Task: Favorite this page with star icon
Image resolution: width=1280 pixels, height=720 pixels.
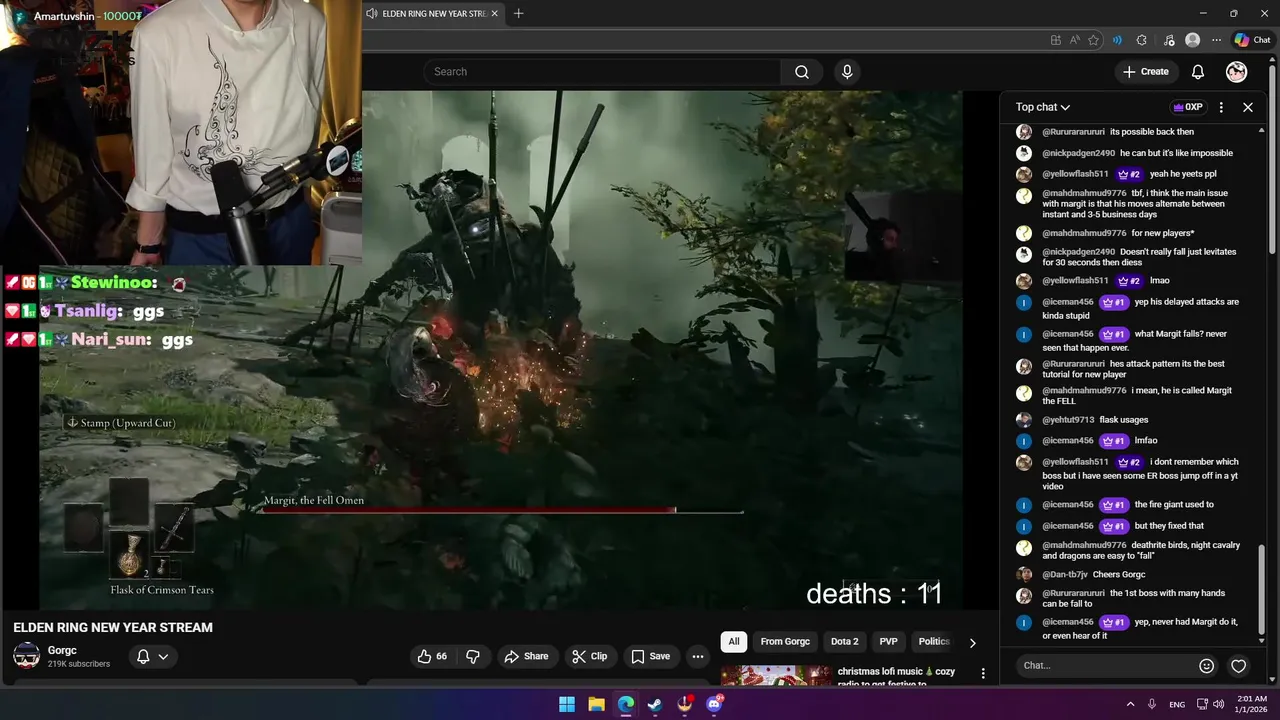Action: (1094, 40)
